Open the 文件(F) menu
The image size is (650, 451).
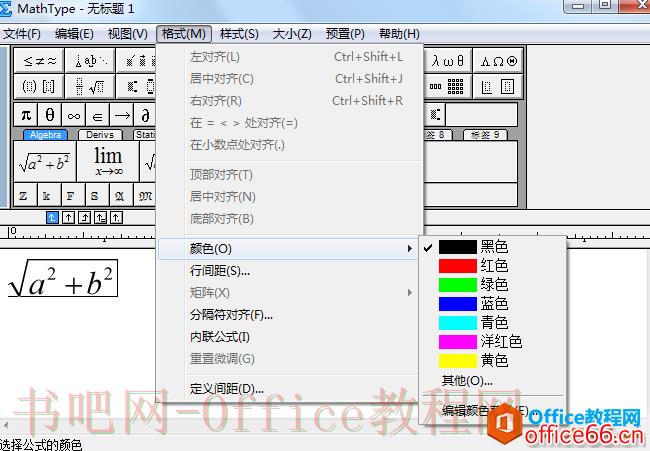tap(22, 34)
